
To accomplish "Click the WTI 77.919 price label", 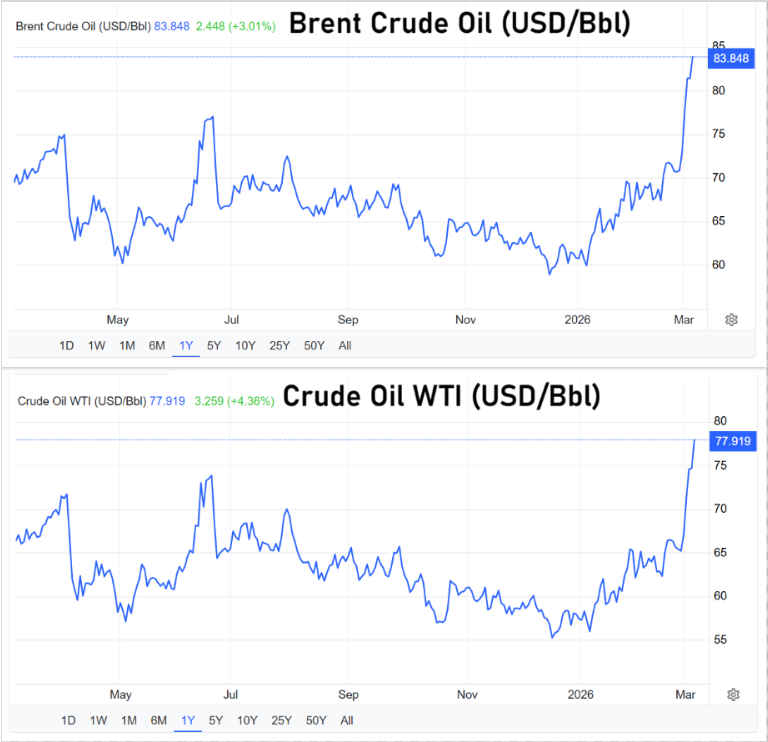I will click(x=733, y=440).
